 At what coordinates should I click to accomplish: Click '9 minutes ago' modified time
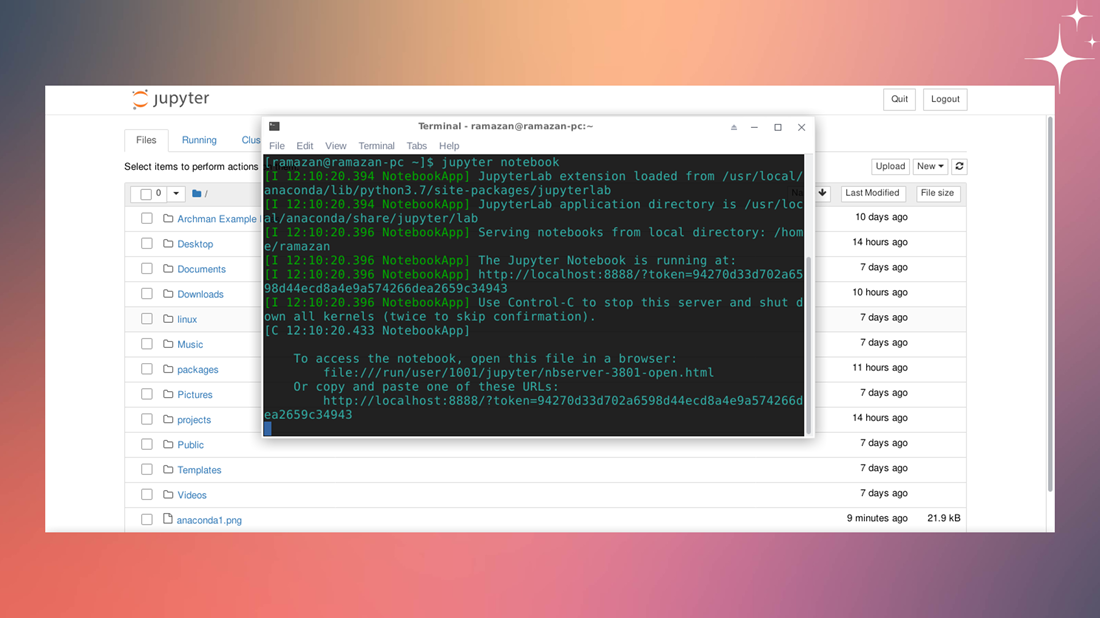(x=877, y=518)
